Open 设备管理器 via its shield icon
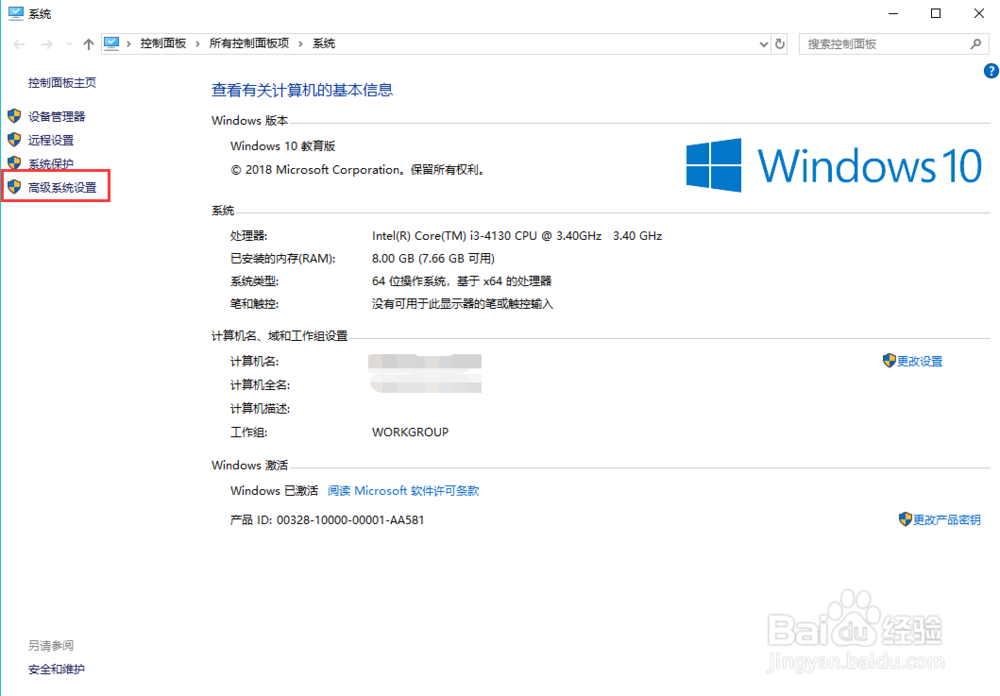 pos(13,115)
